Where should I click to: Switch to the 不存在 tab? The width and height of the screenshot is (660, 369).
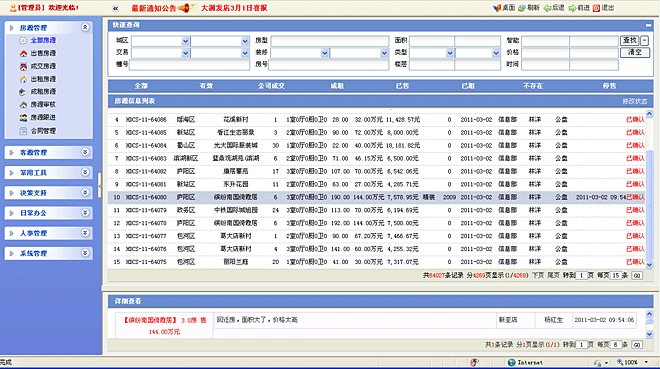[533, 86]
